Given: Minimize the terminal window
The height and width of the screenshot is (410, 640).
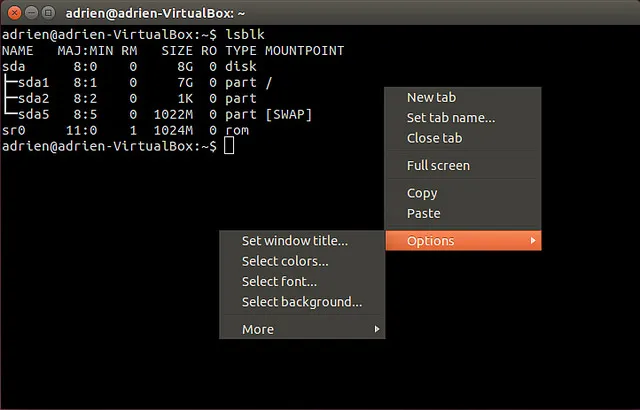Looking at the screenshot, I should [x=31, y=13].
